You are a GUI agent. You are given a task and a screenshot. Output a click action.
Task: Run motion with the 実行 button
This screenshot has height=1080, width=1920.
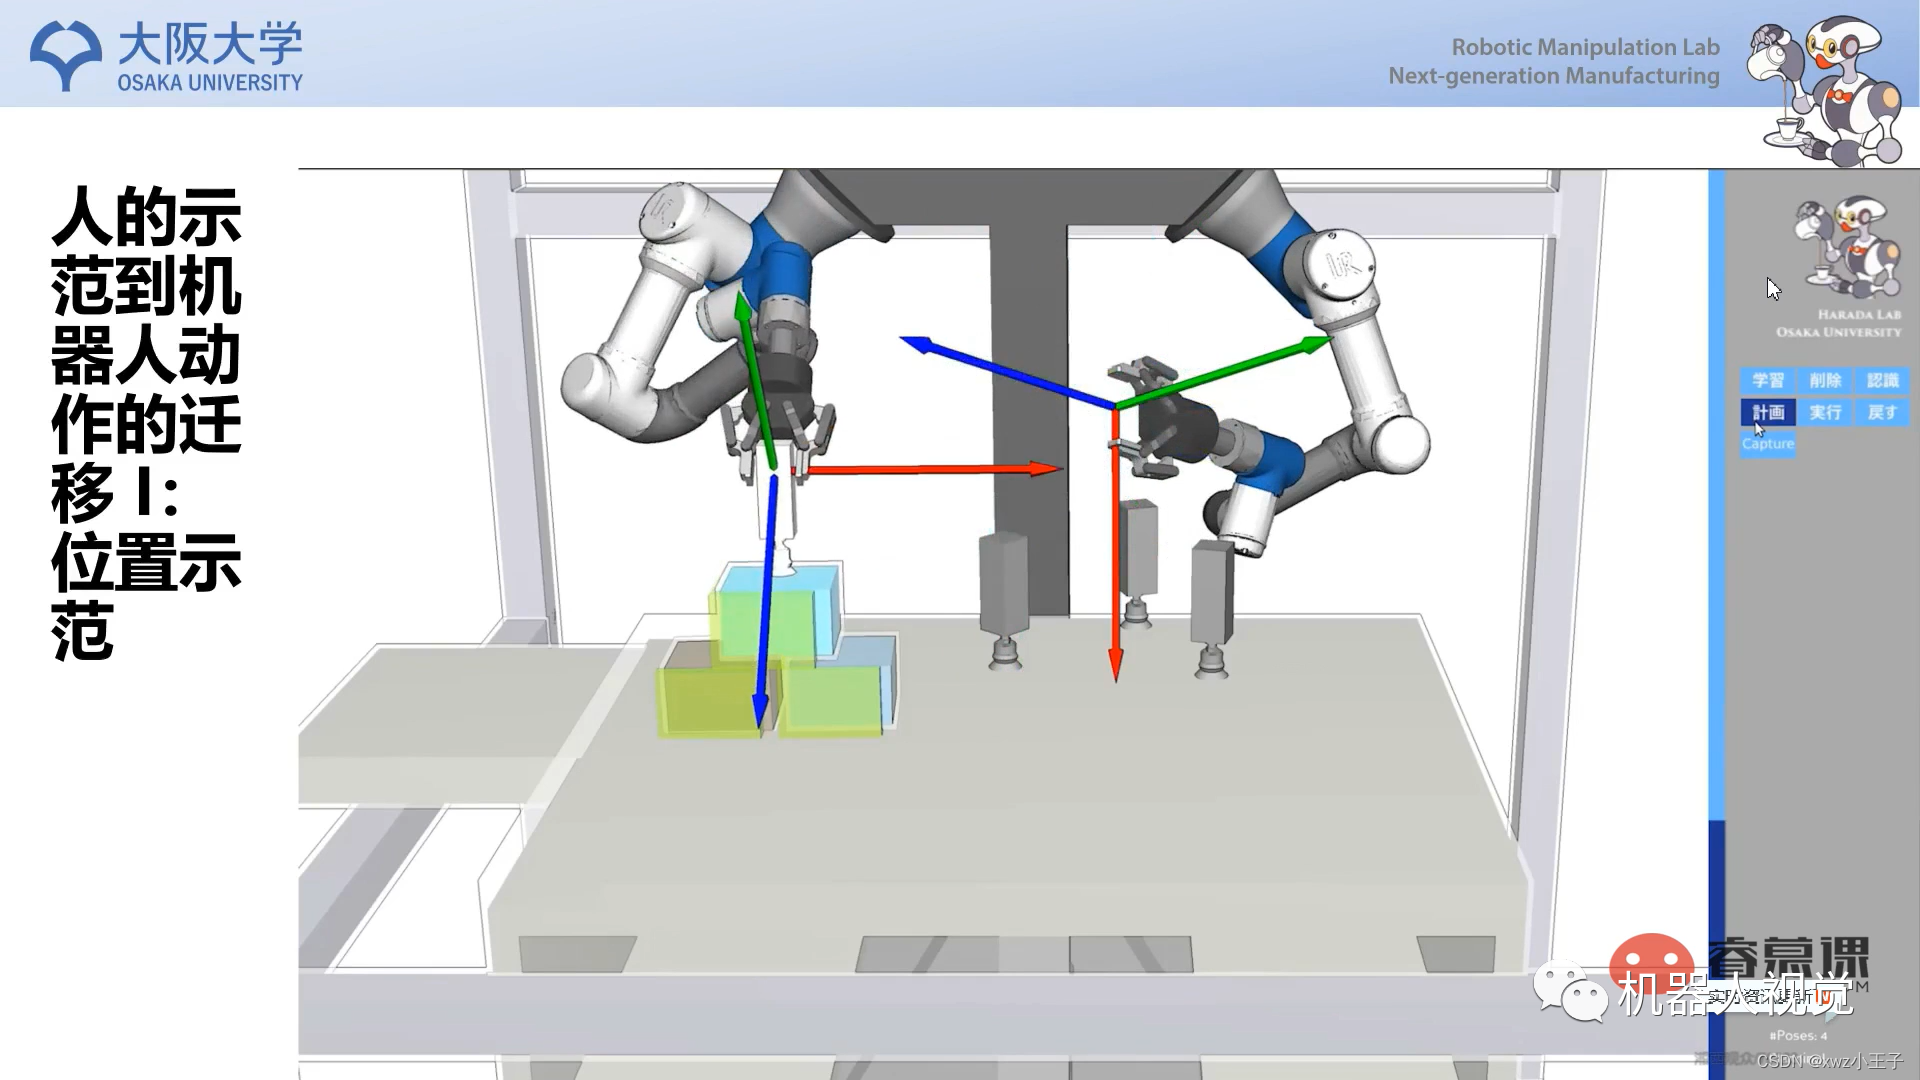click(x=1825, y=412)
